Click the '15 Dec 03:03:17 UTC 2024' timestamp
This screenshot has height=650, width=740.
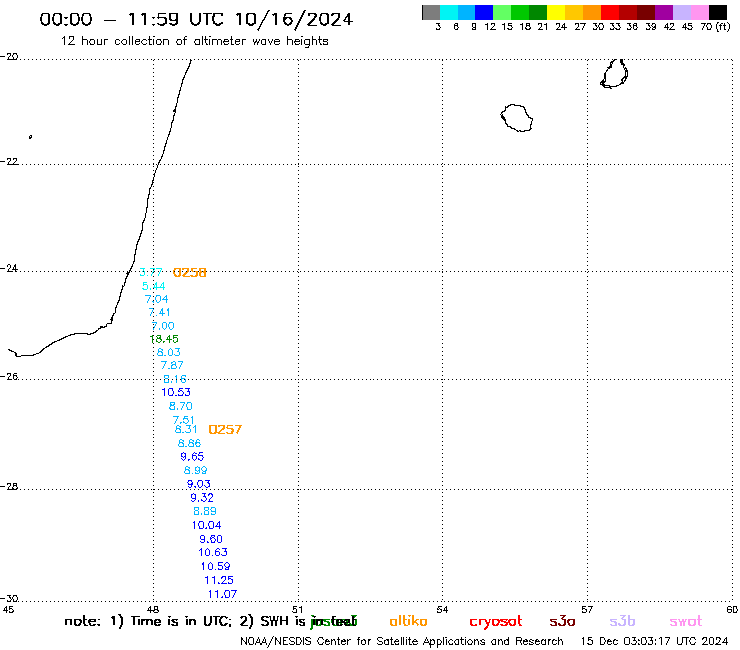coord(654,642)
